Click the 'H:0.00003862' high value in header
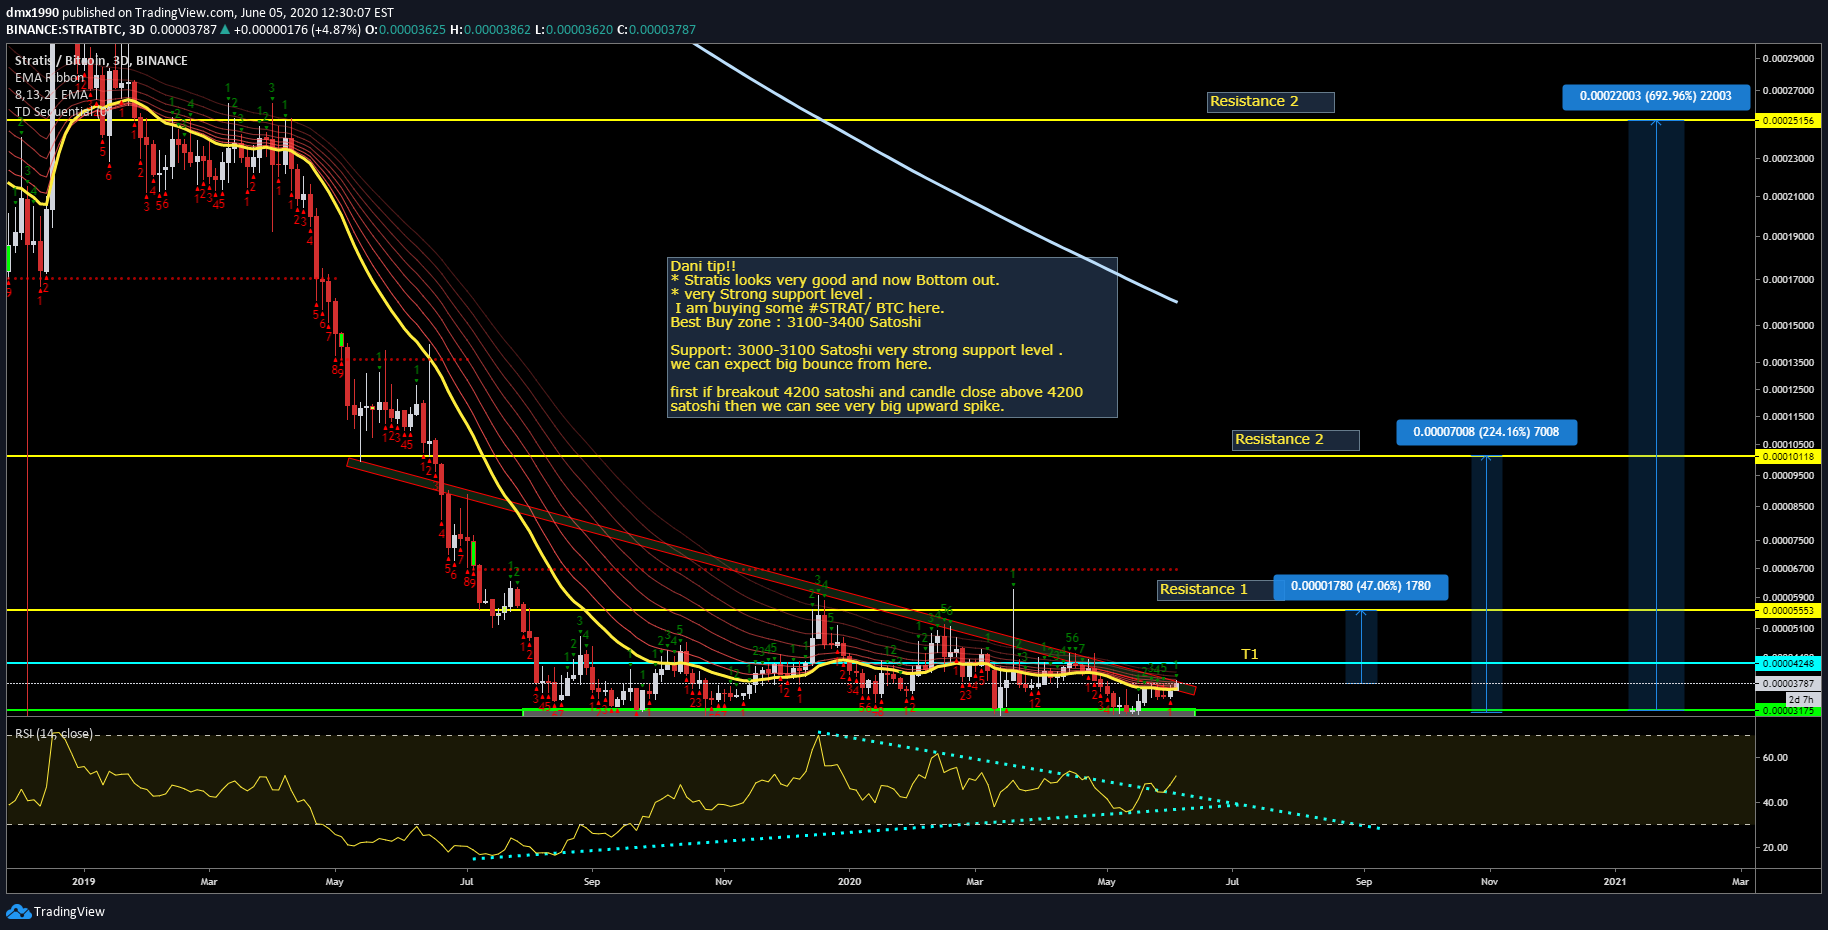1828x930 pixels. point(490,30)
